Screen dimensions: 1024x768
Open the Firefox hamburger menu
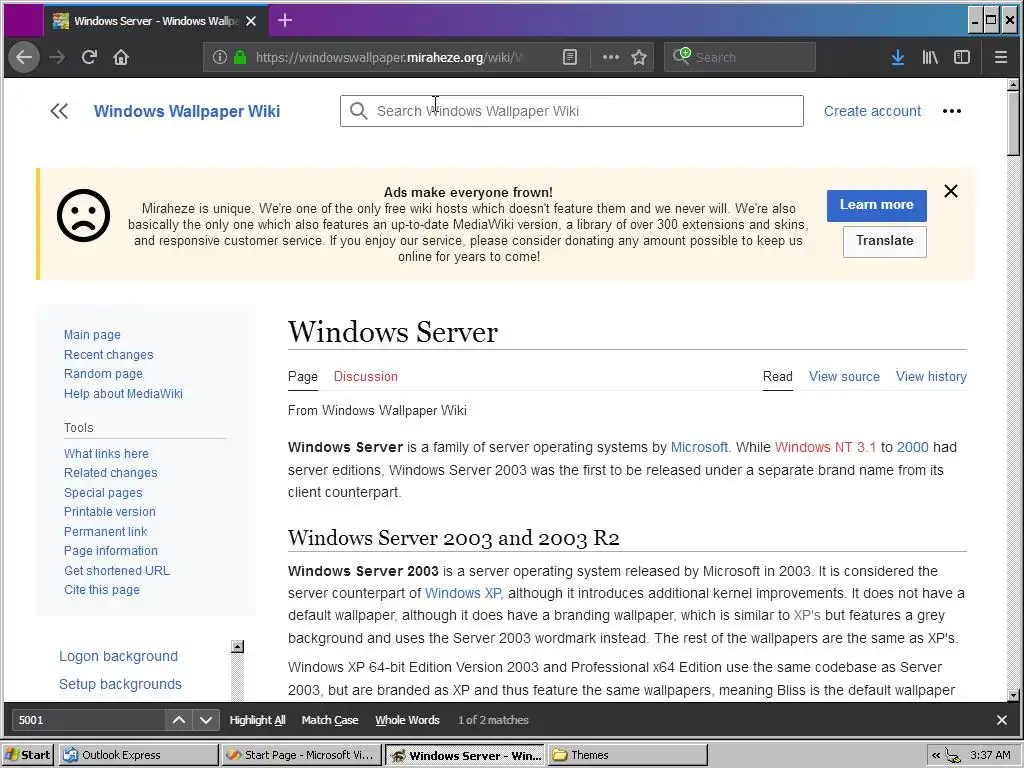(x=1000, y=57)
